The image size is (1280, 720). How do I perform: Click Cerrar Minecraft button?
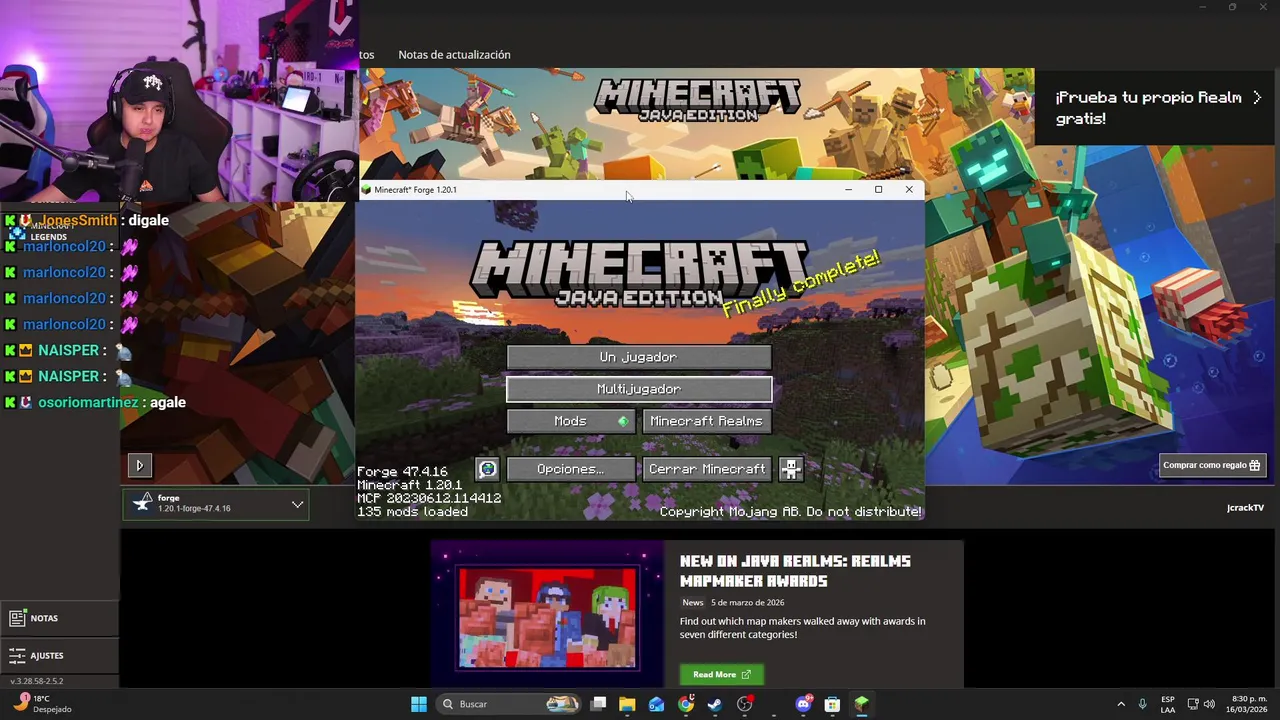click(x=707, y=469)
